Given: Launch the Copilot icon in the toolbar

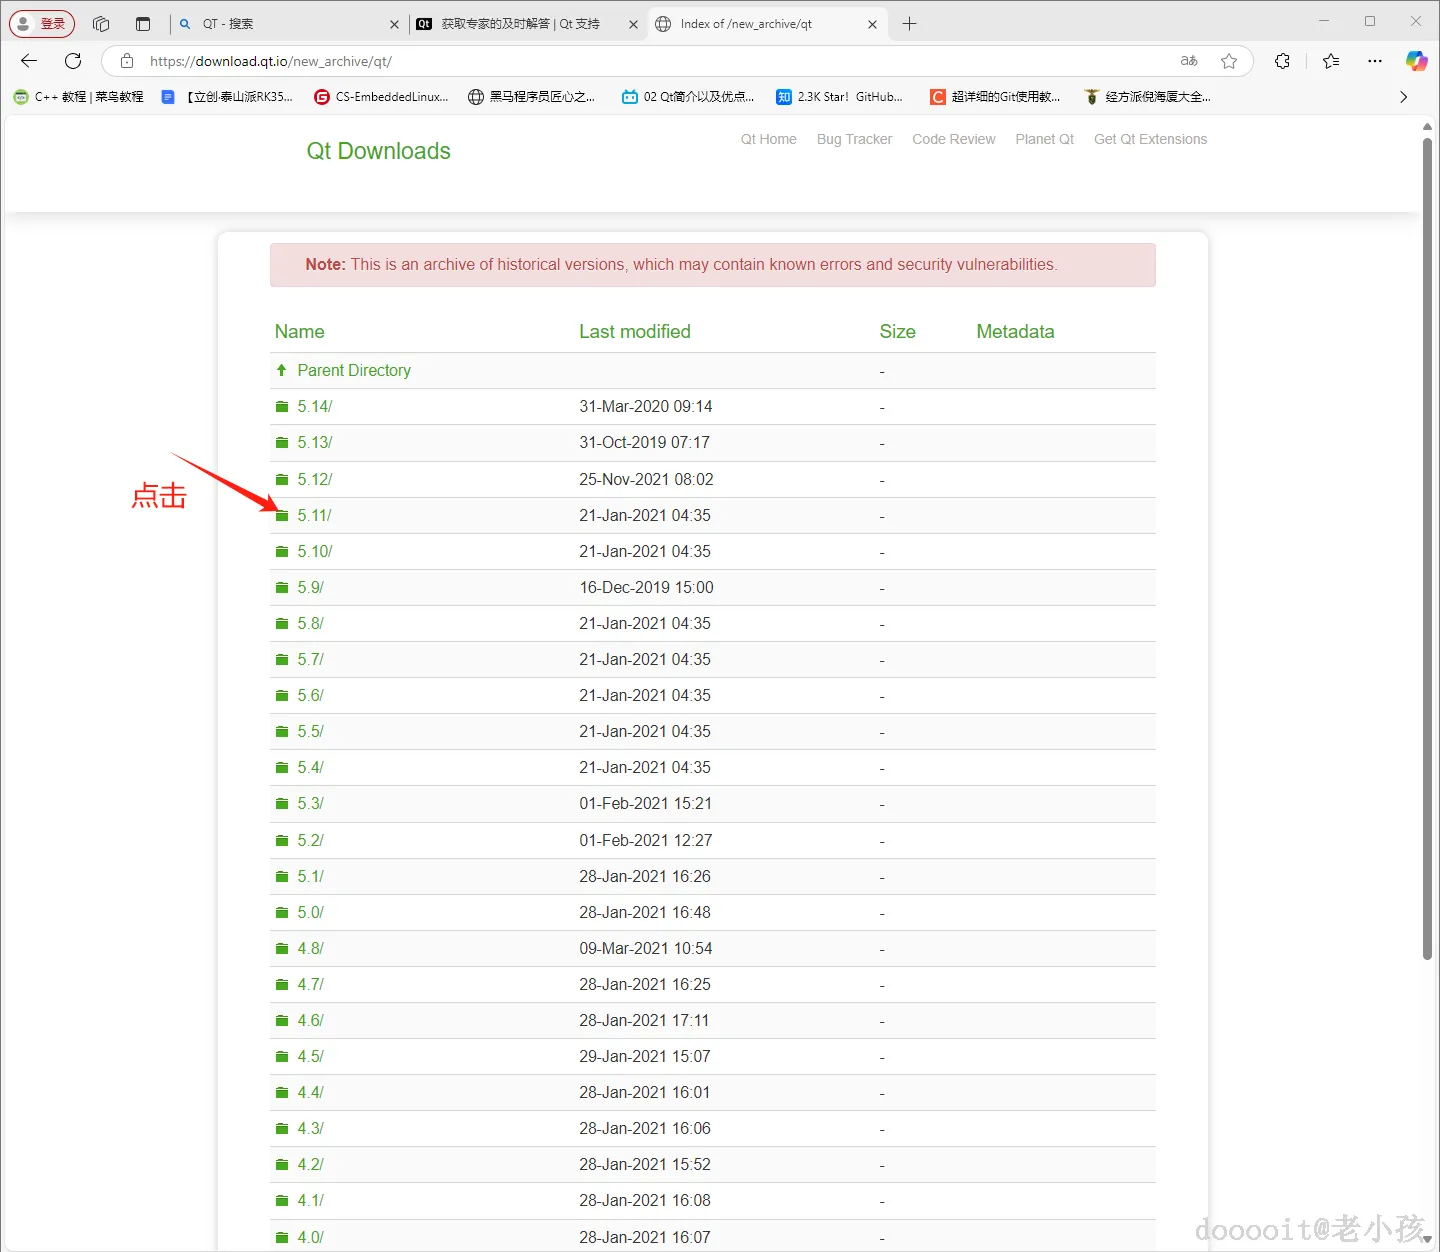Looking at the screenshot, I should [1416, 61].
